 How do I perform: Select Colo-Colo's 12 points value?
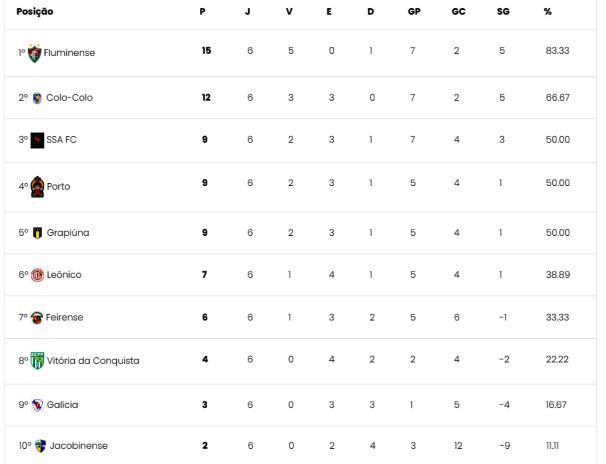[x=206, y=97]
